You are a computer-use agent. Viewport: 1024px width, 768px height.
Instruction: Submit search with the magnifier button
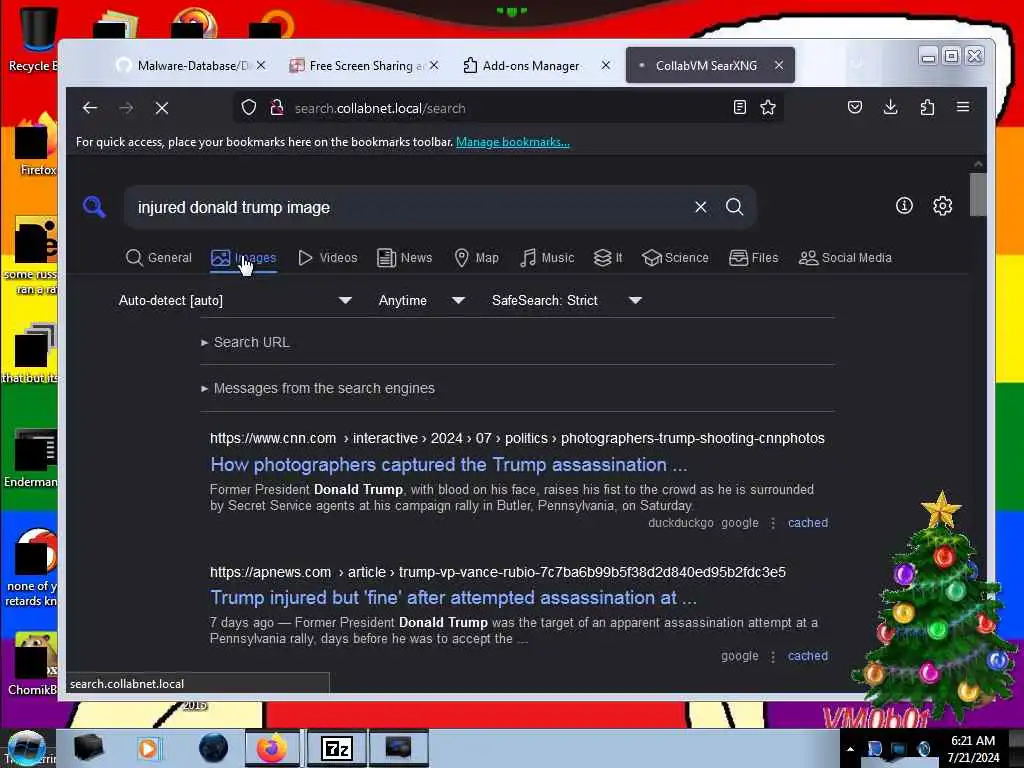click(735, 207)
